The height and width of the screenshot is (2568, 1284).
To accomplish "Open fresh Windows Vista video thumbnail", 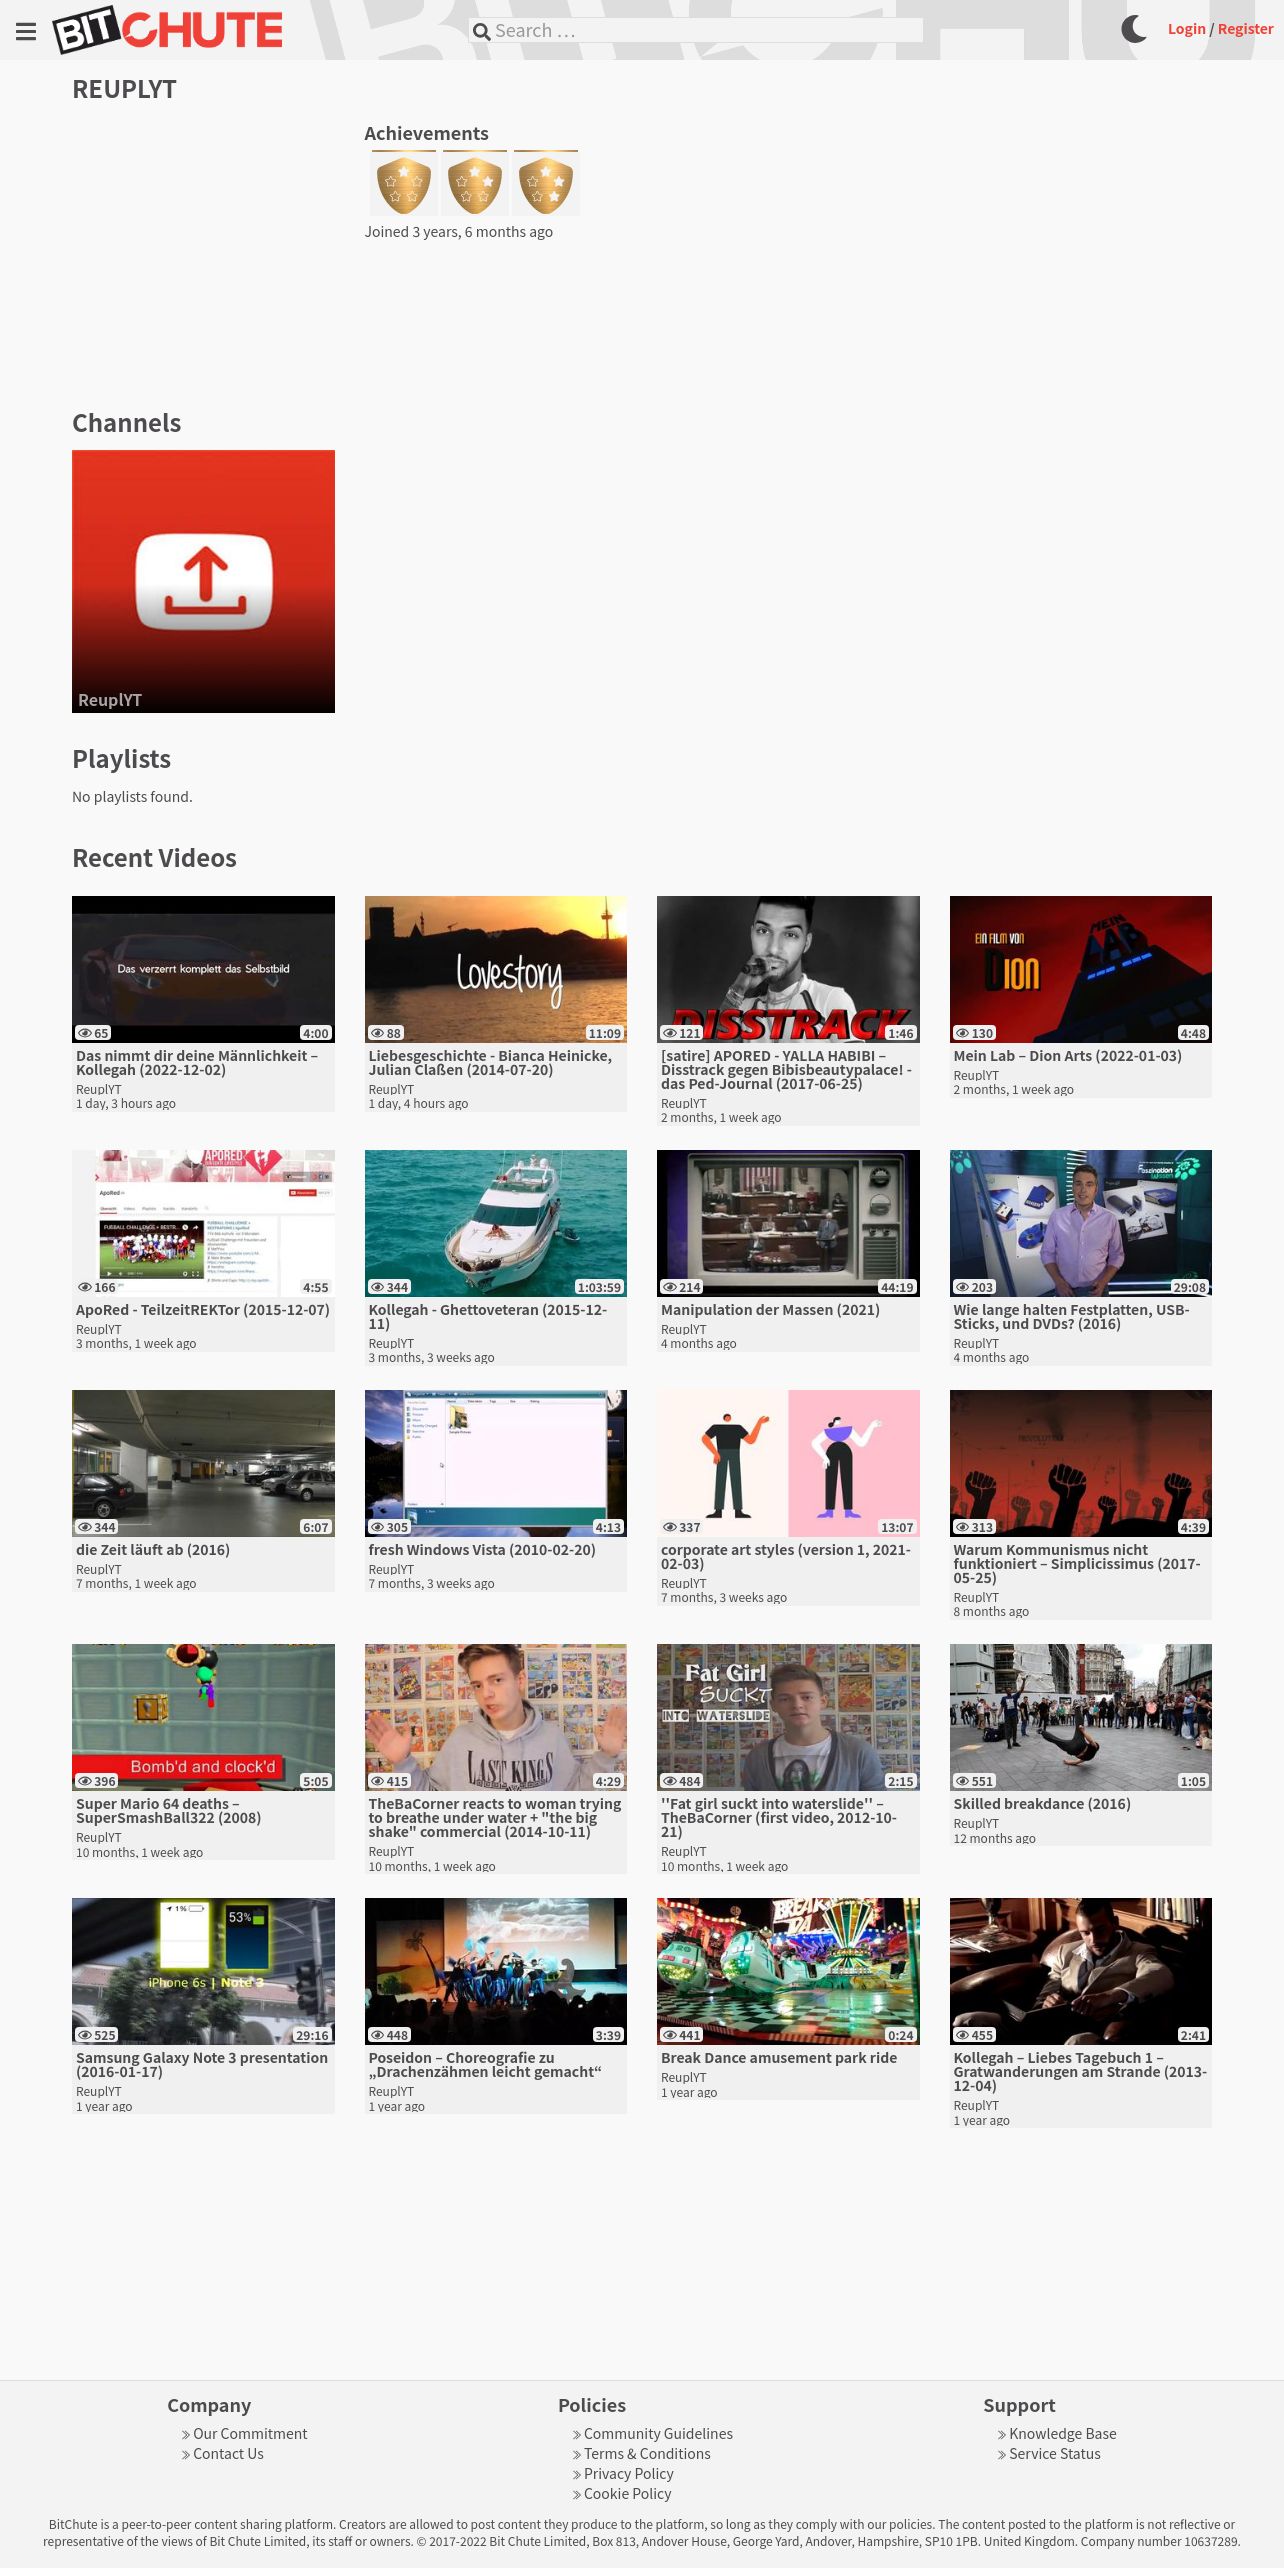I will tap(496, 1463).
